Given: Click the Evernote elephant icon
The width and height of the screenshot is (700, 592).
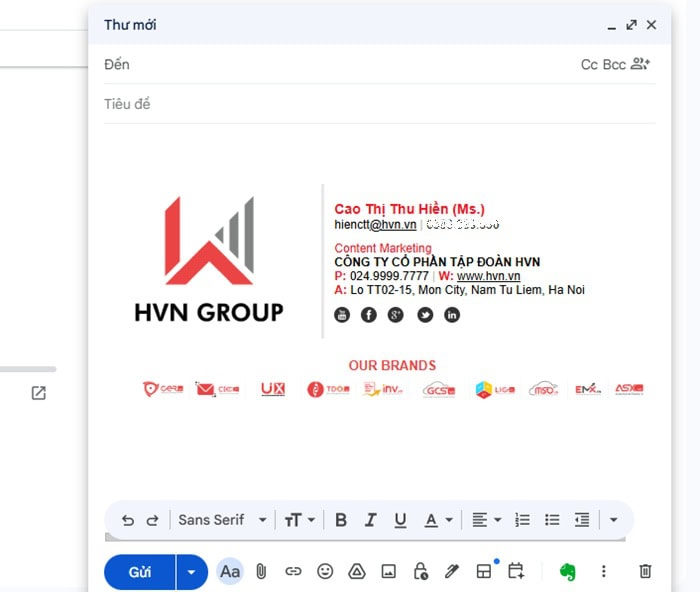Looking at the screenshot, I should [567, 572].
